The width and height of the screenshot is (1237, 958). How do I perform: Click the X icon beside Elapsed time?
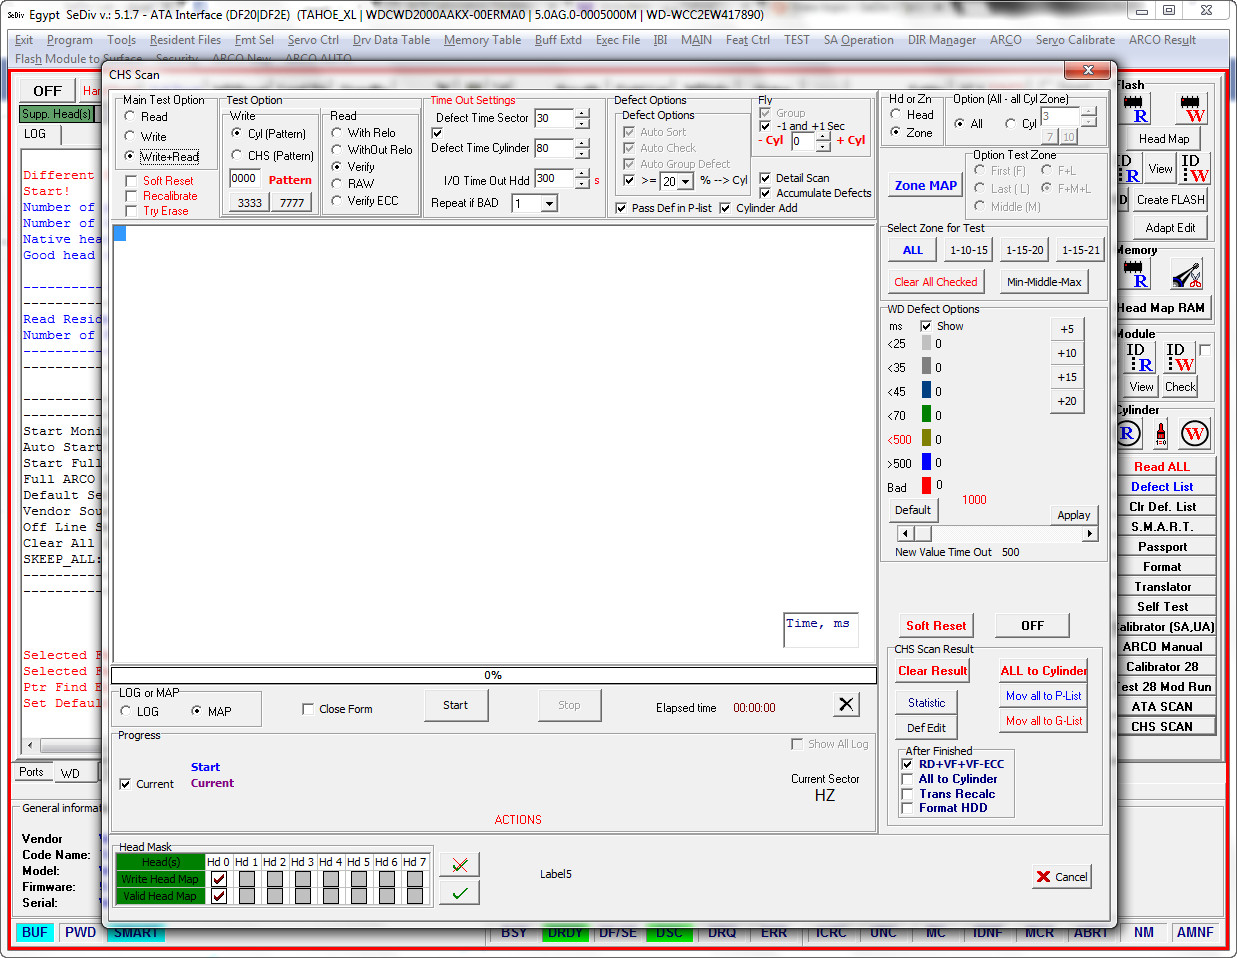click(x=846, y=704)
